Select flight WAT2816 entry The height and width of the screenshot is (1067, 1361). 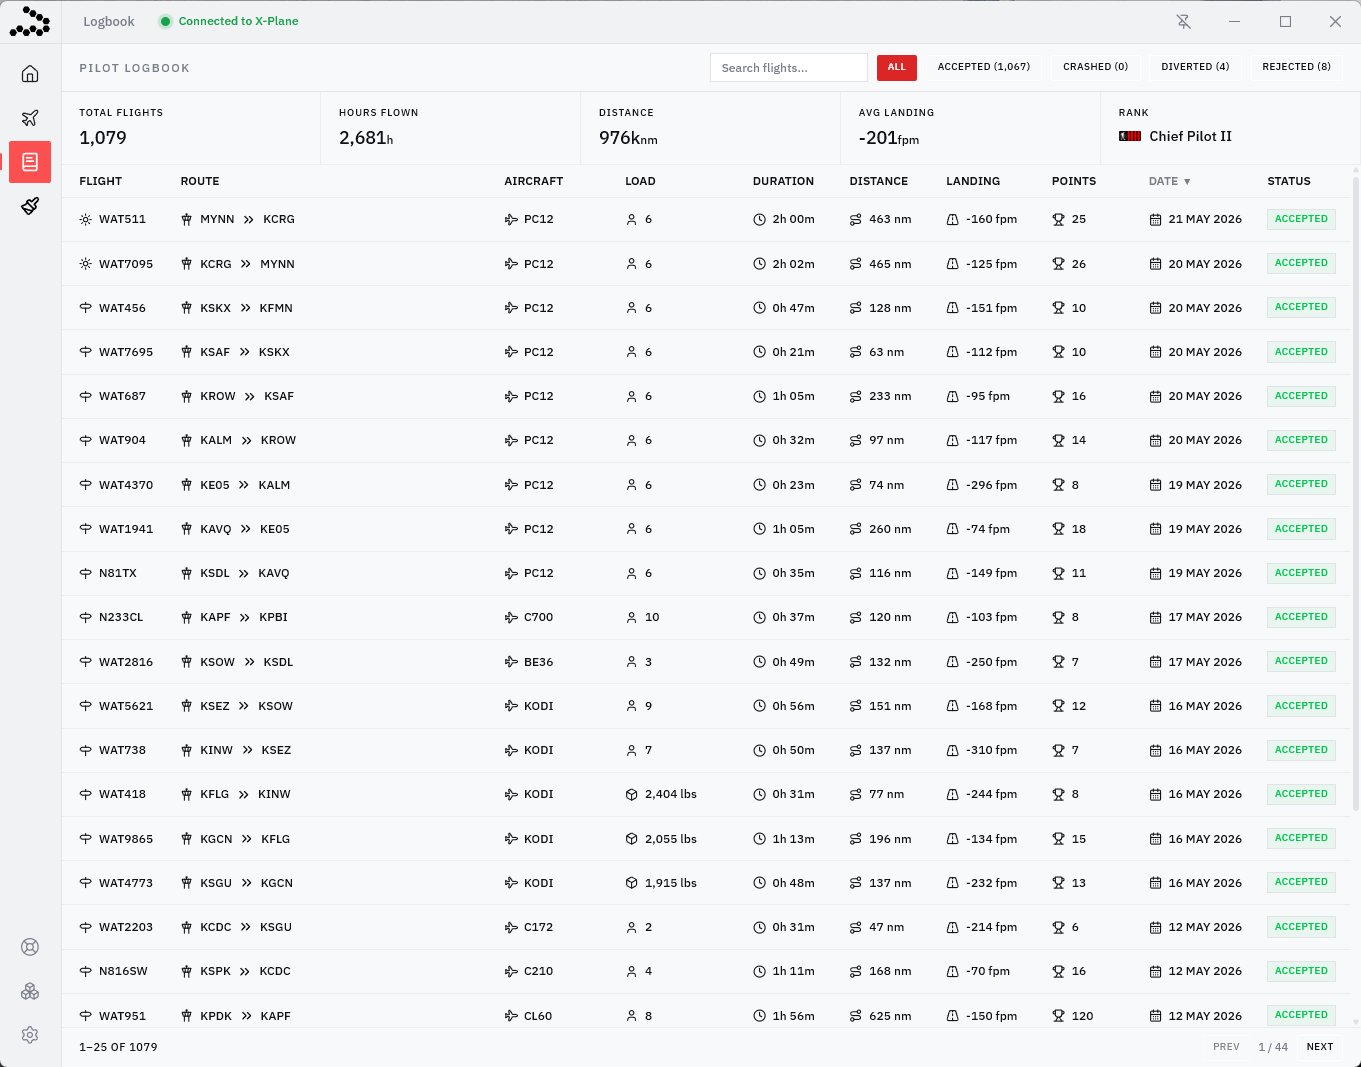(x=706, y=662)
